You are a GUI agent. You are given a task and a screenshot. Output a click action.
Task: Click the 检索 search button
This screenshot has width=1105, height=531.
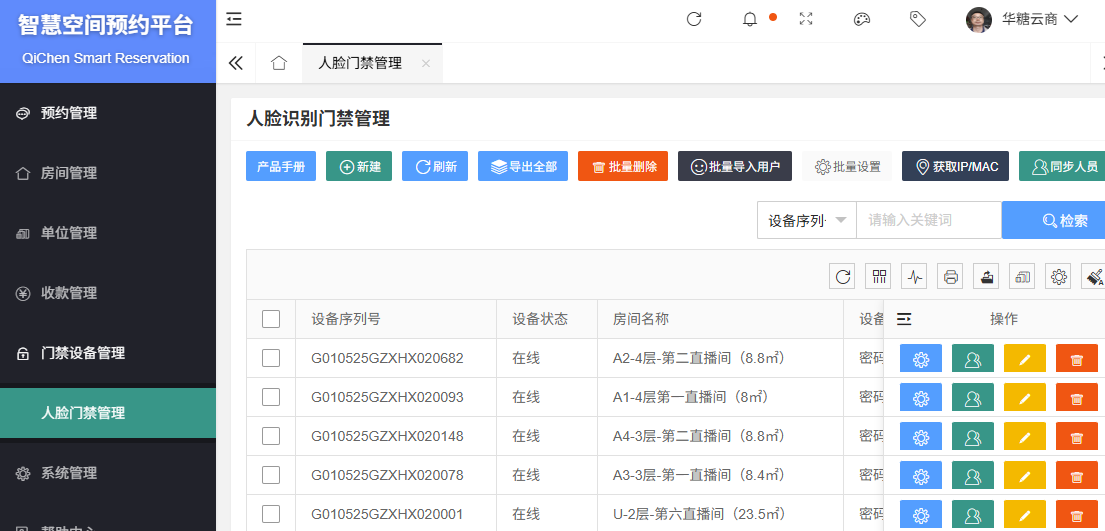pyautogui.click(x=1054, y=220)
